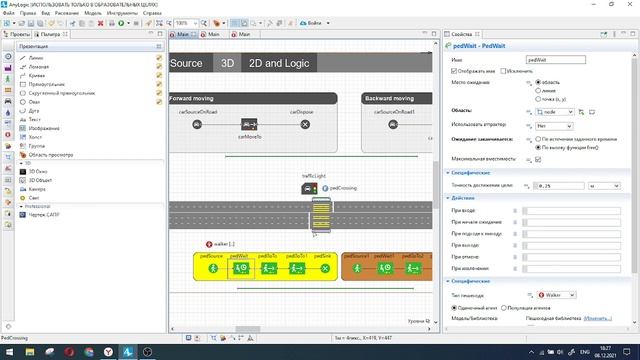Toggle the Исключить checkbox

pyautogui.click(x=503, y=71)
